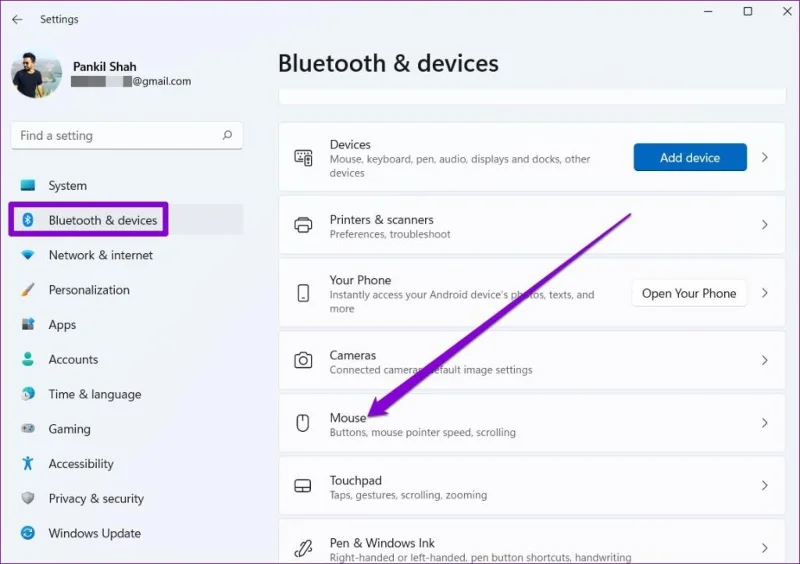This screenshot has height=564, width=800.
Task: Click the Personalization paintbrush icon
Action: (x=28, y=290)
